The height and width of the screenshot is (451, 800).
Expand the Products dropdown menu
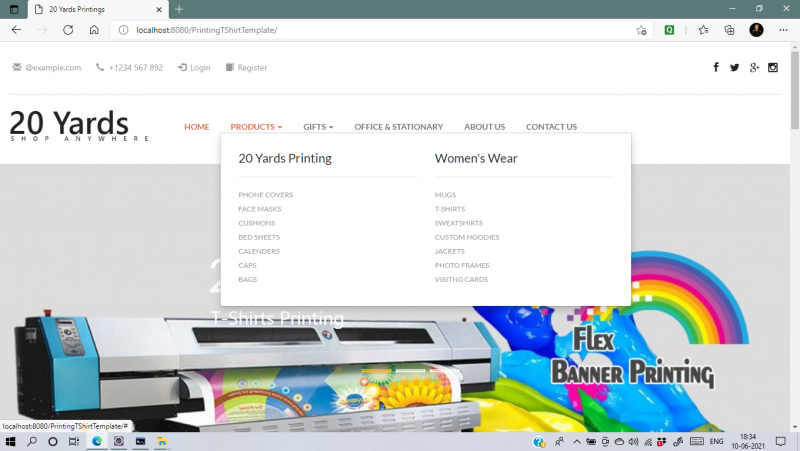click(x=256, y=127)
